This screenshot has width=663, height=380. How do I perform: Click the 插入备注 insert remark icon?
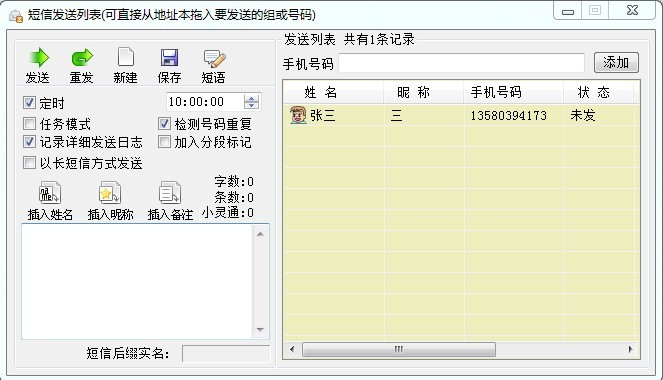pos(170,193)
